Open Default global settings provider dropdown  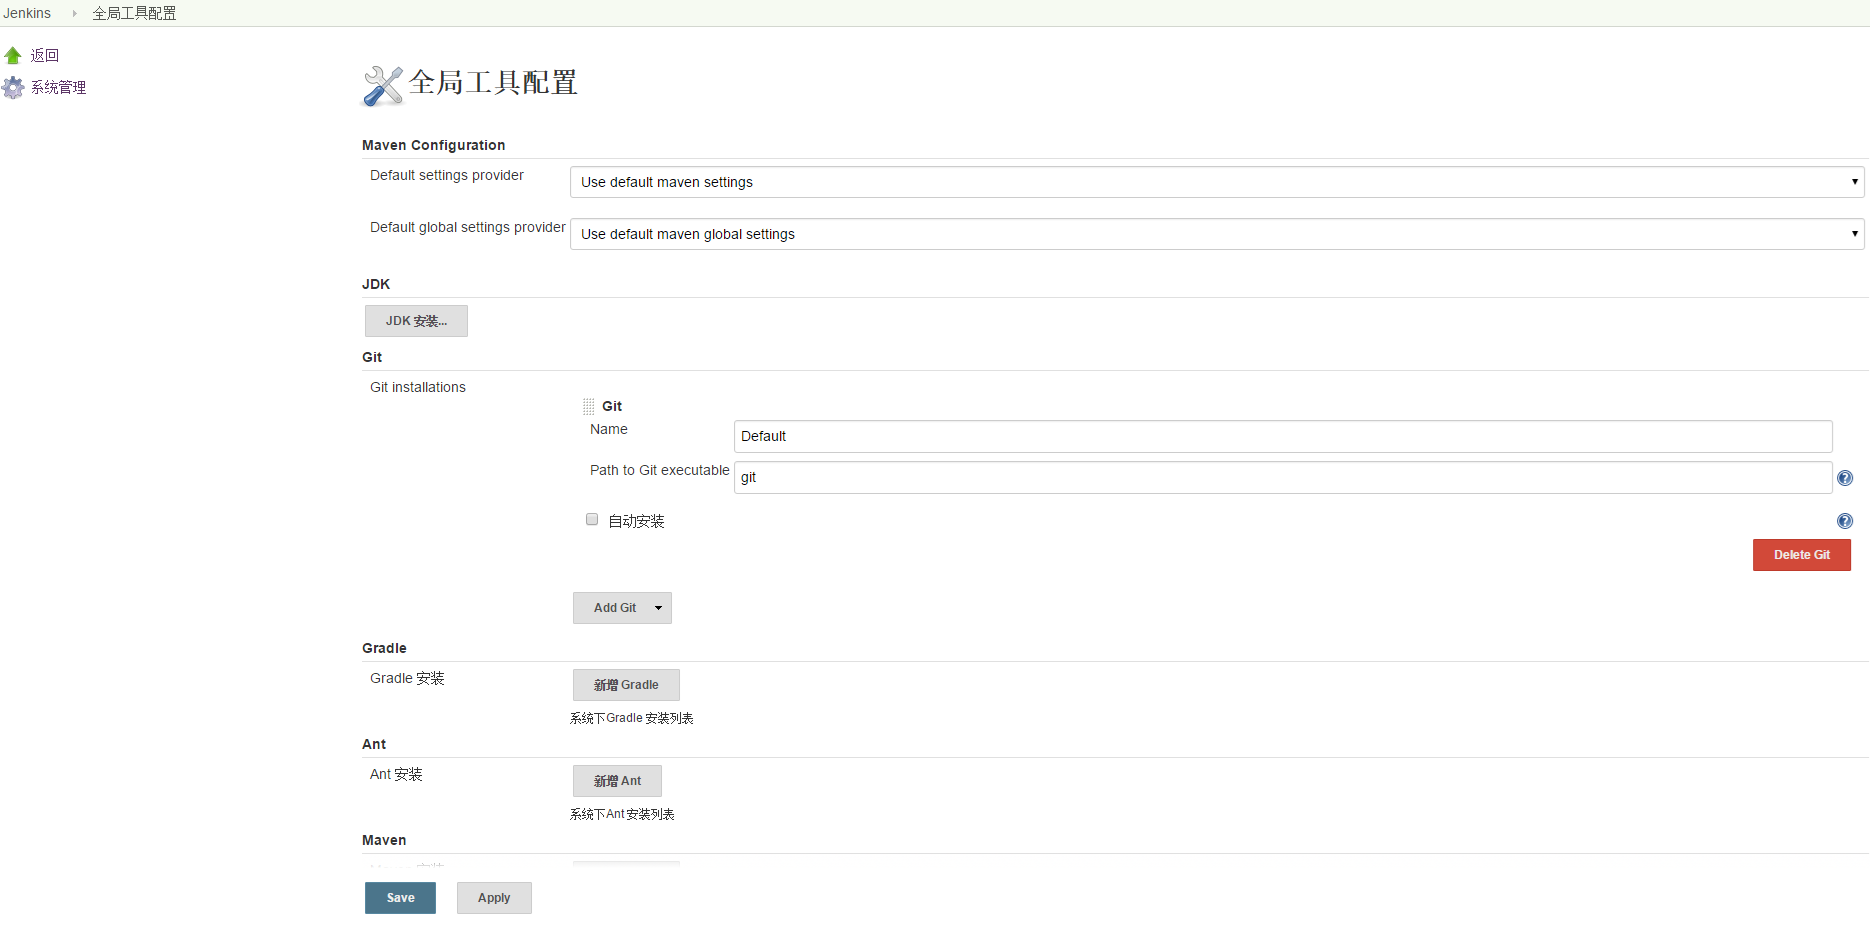click(x=1217, y=234)
